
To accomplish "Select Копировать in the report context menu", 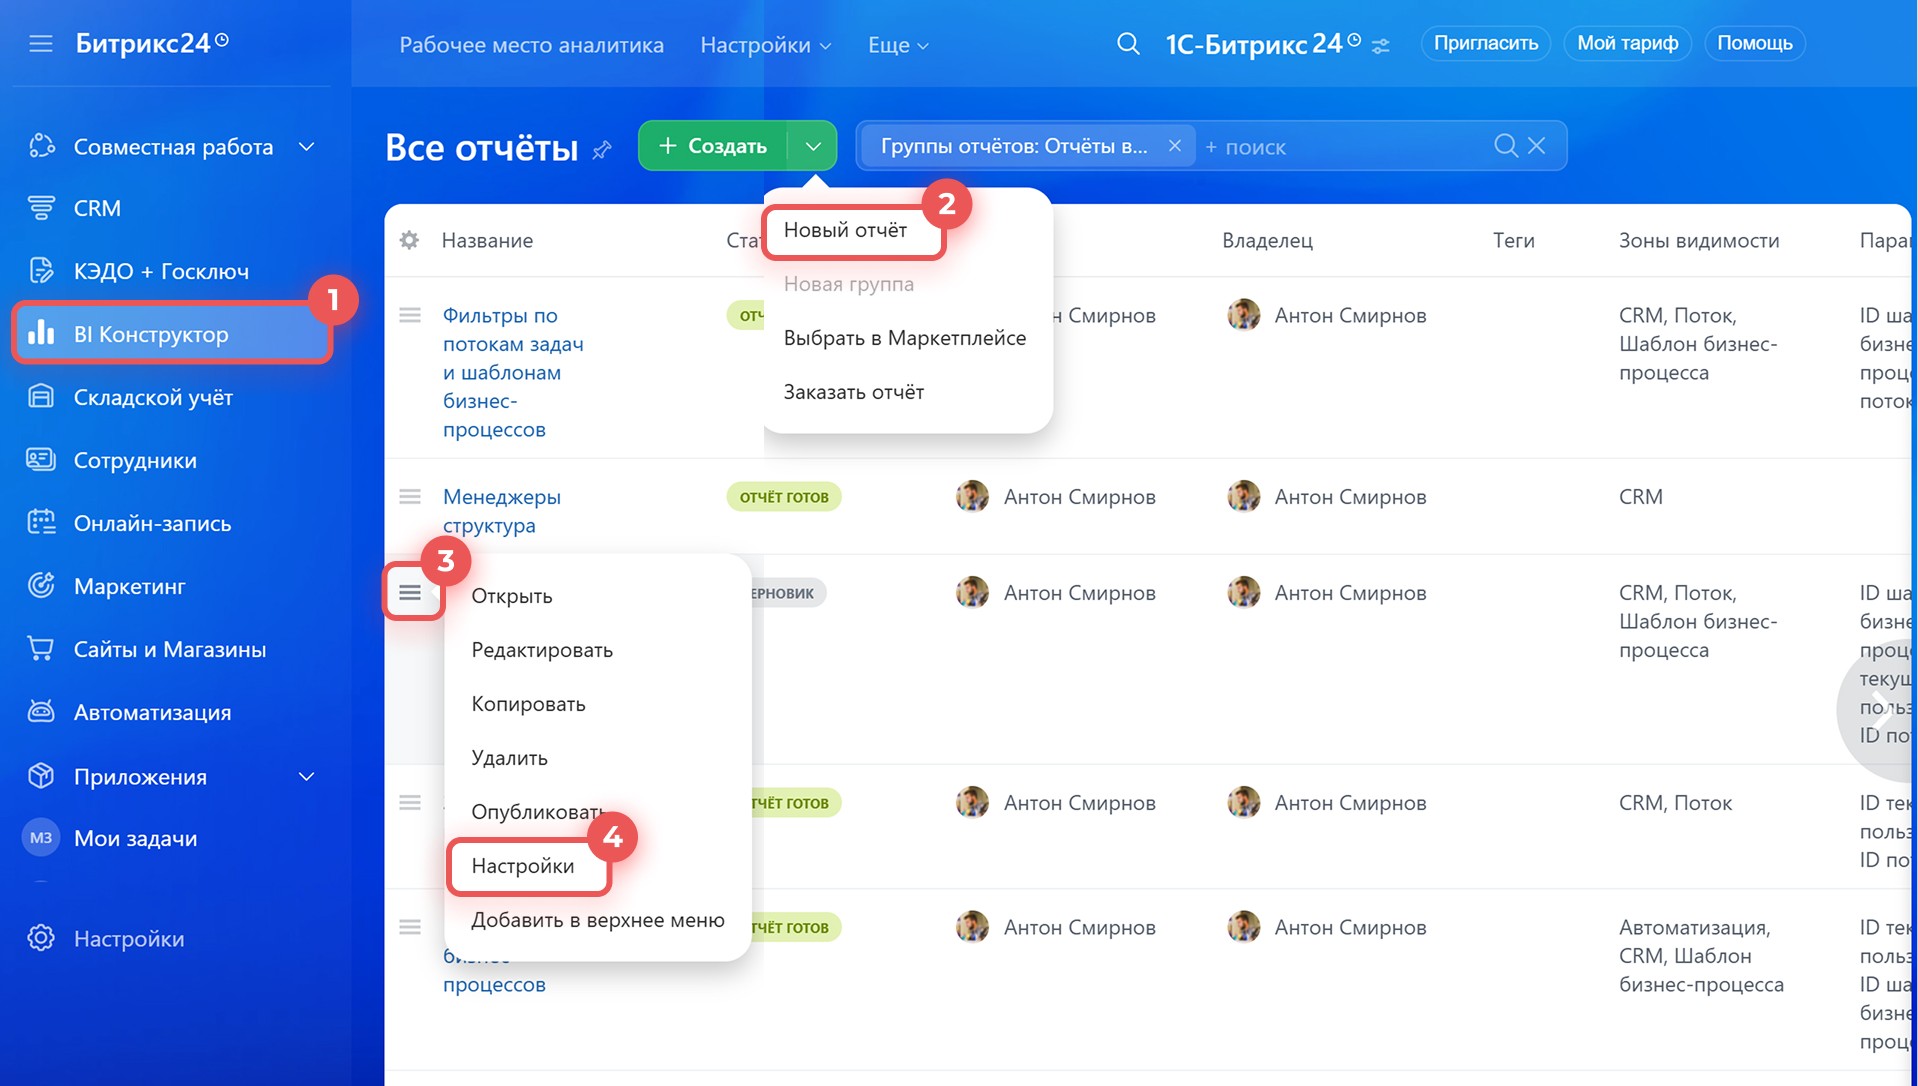I will coord(528,704).
